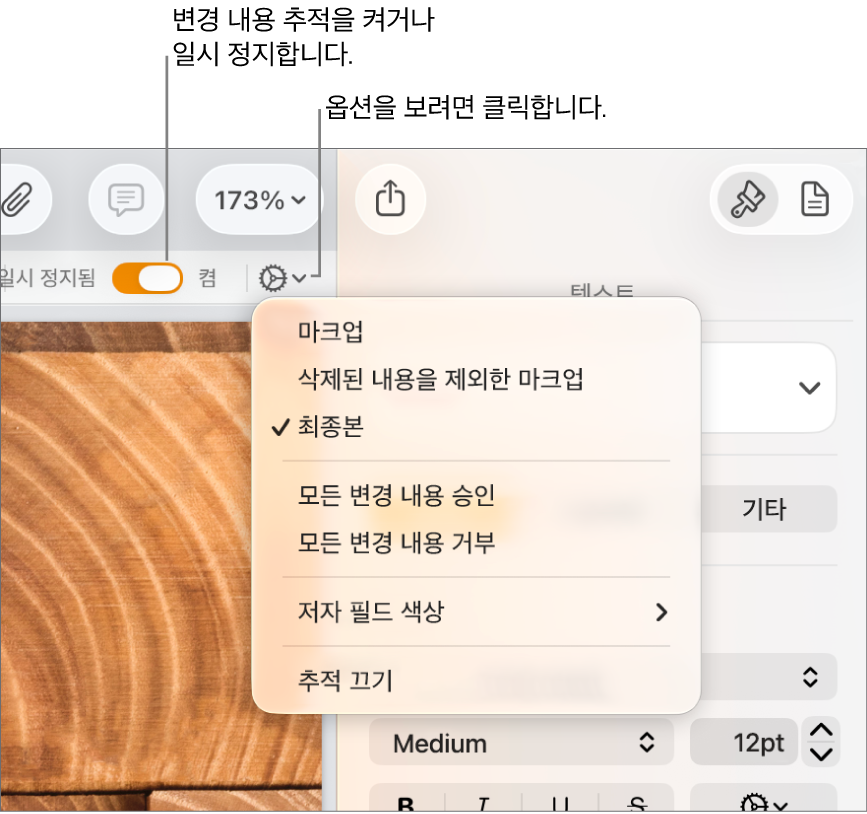Viewport: 867px width, 814px height.
Task: Click the 12pt font size field
Action: [743, 742]
